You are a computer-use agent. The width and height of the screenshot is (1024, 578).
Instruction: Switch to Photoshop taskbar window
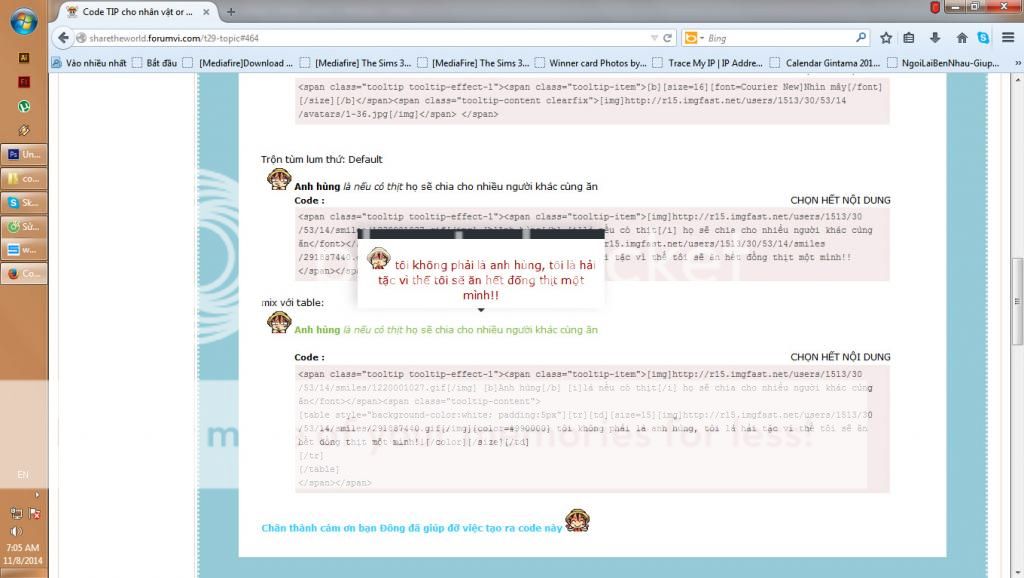coord(24,154)
